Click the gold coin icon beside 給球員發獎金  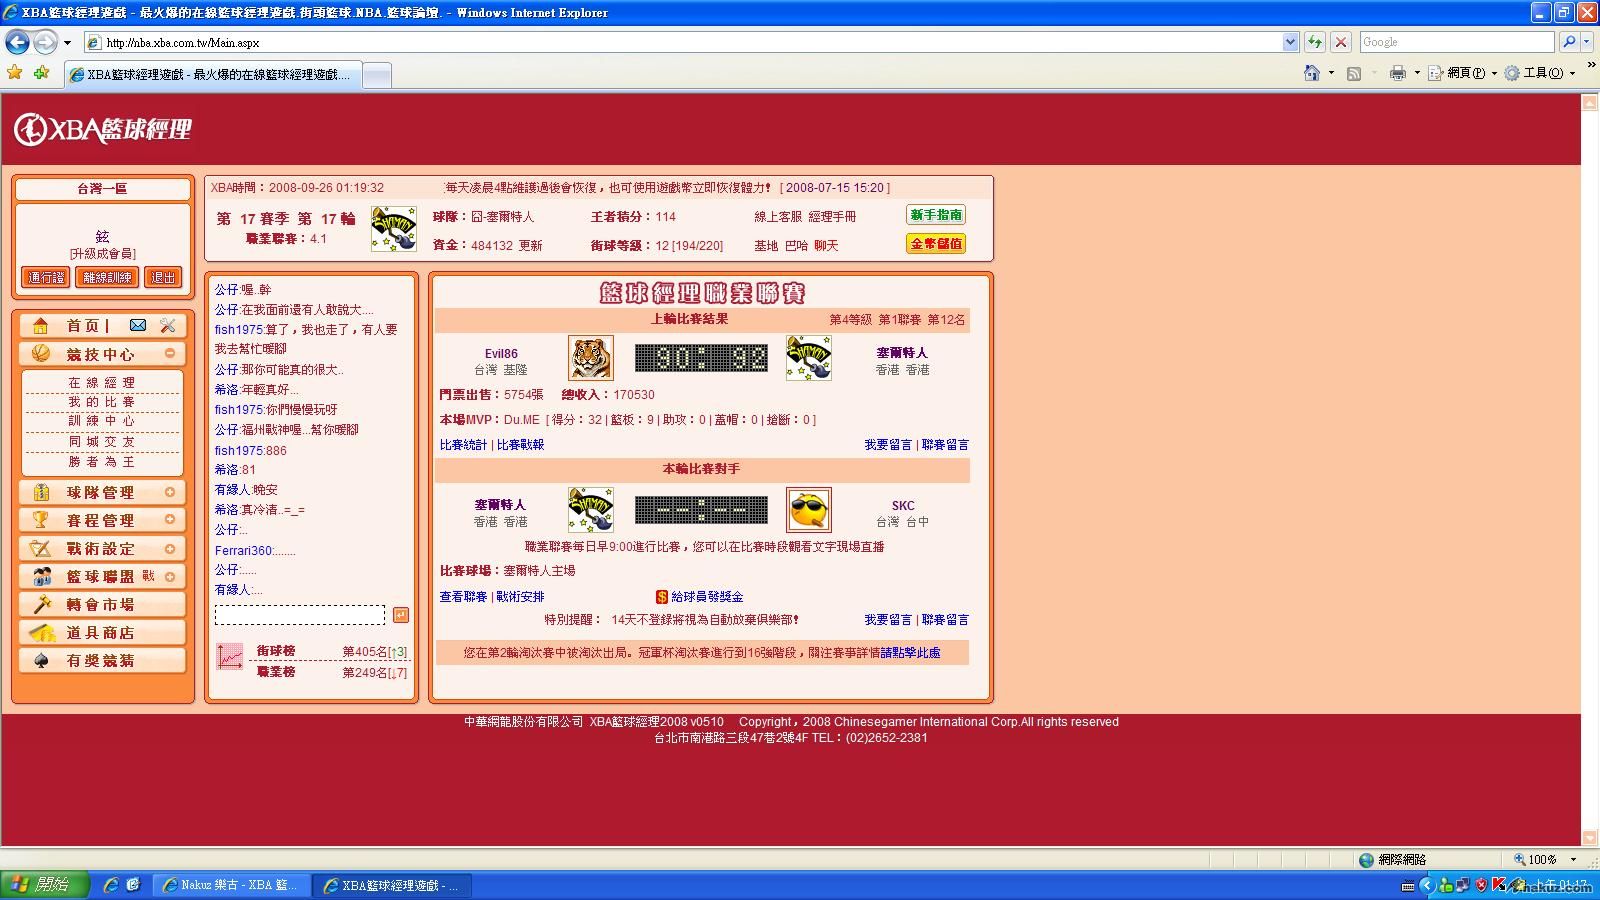click(661, 597)
